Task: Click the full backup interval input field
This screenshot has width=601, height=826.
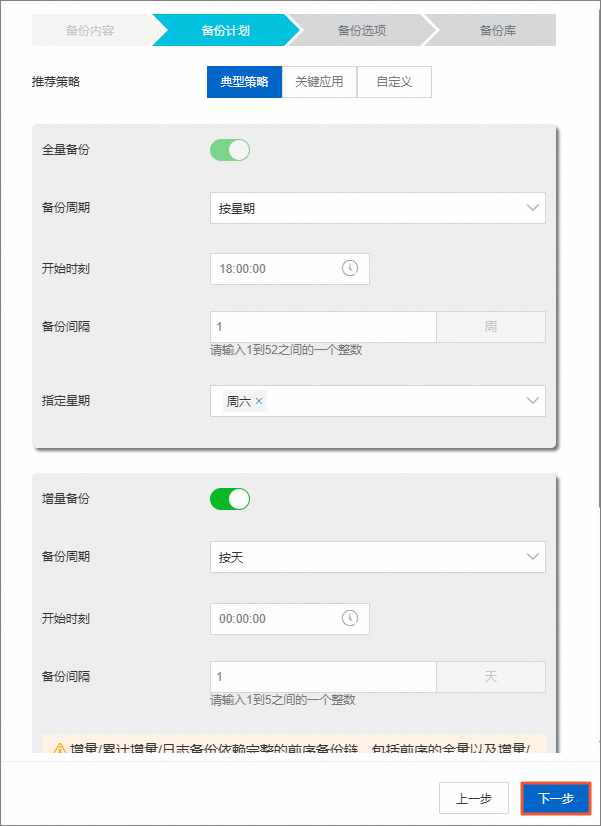Action: [323, 327]
